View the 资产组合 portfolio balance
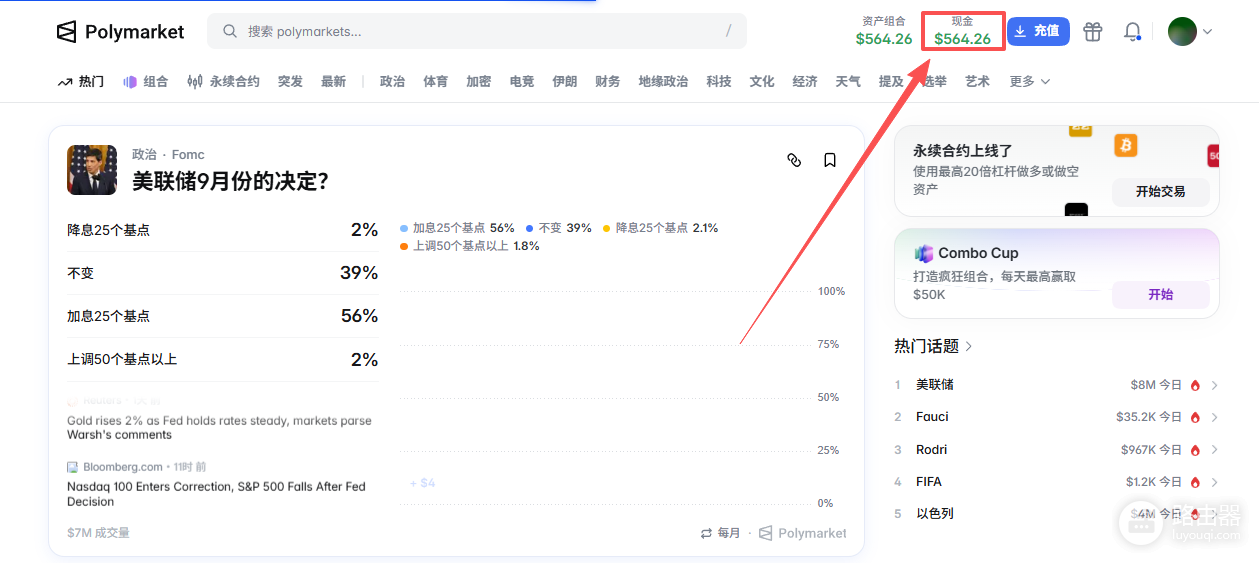 tap(884, 31)
